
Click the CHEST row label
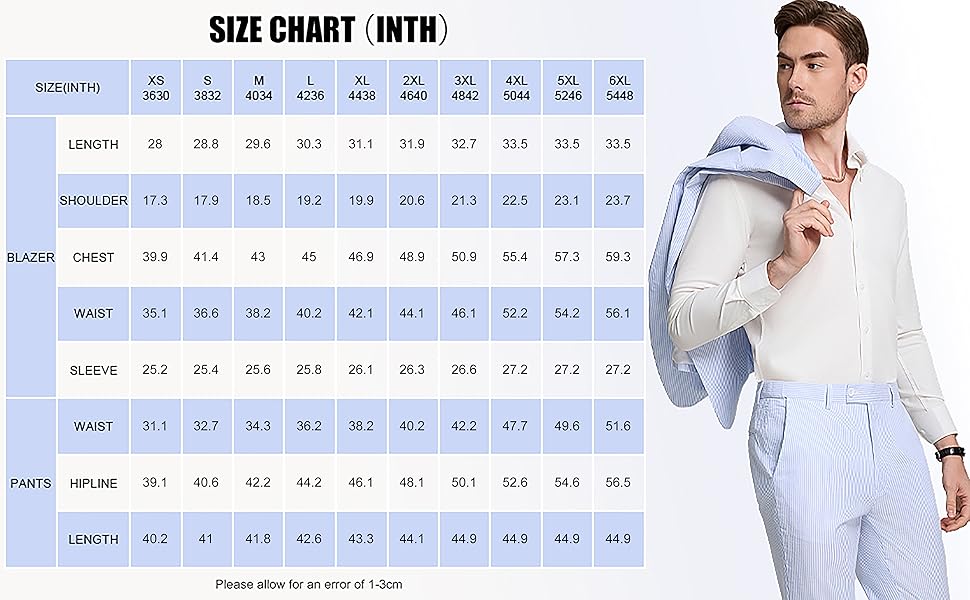point(94,257)
